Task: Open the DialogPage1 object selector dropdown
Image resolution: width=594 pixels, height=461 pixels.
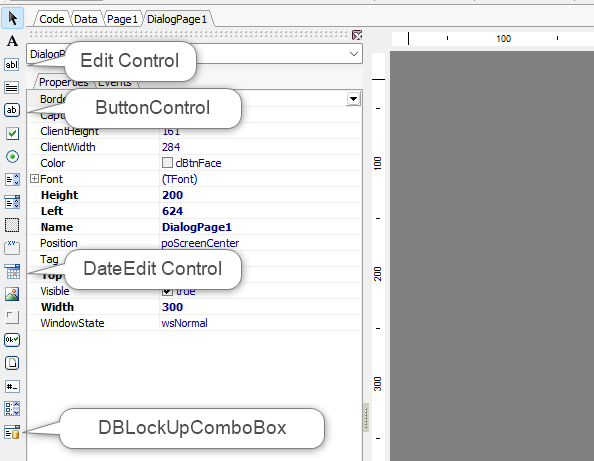Action: click(x=353, y=54)
